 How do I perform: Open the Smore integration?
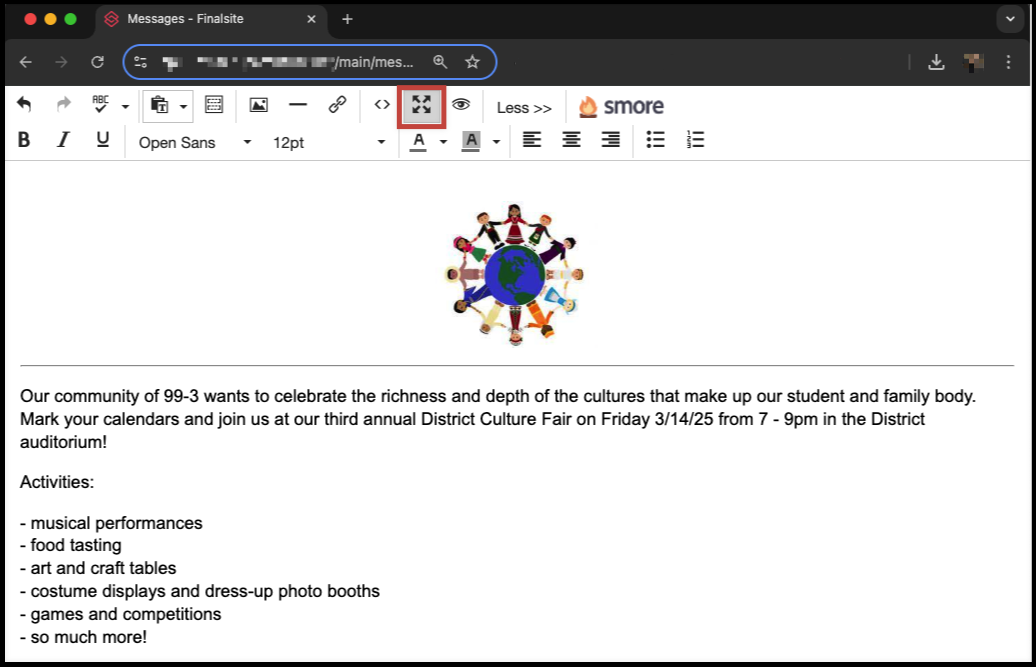point(621,107)
